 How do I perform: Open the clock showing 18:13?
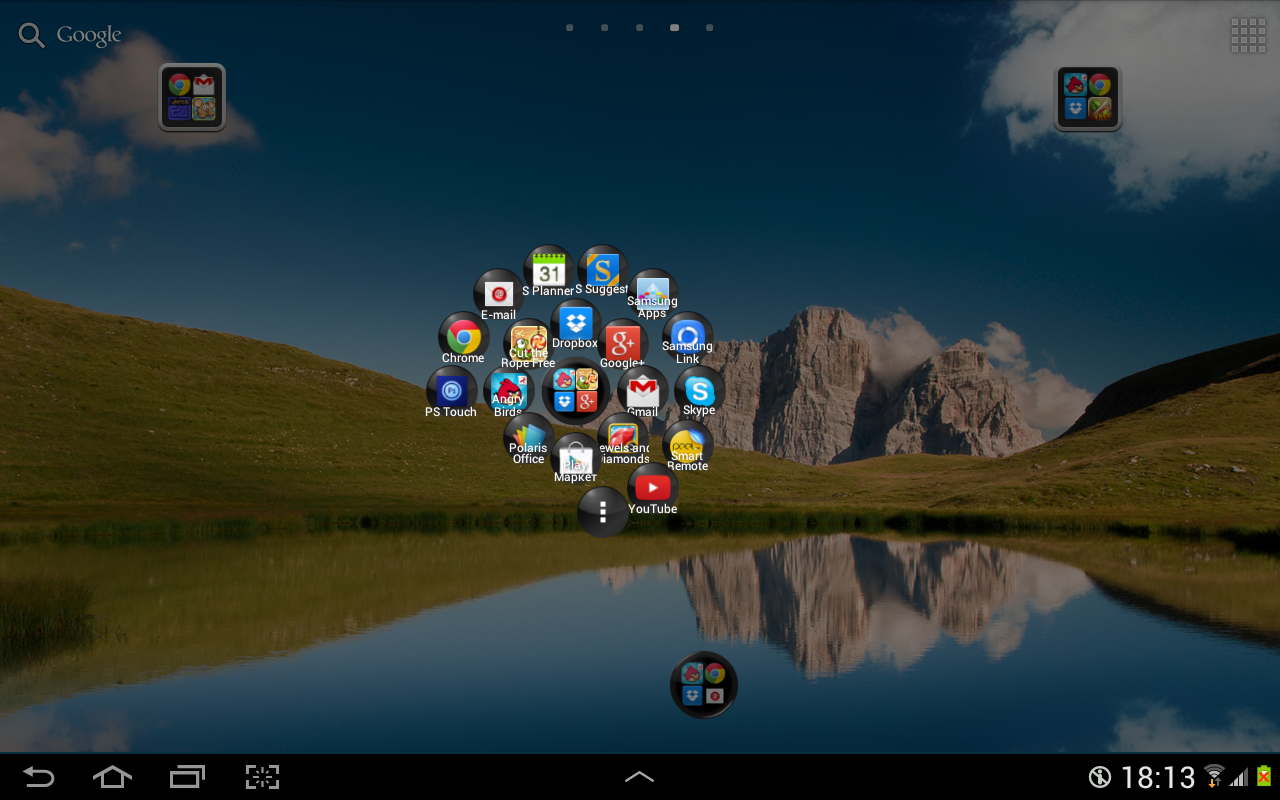[x=1158, y=777]
